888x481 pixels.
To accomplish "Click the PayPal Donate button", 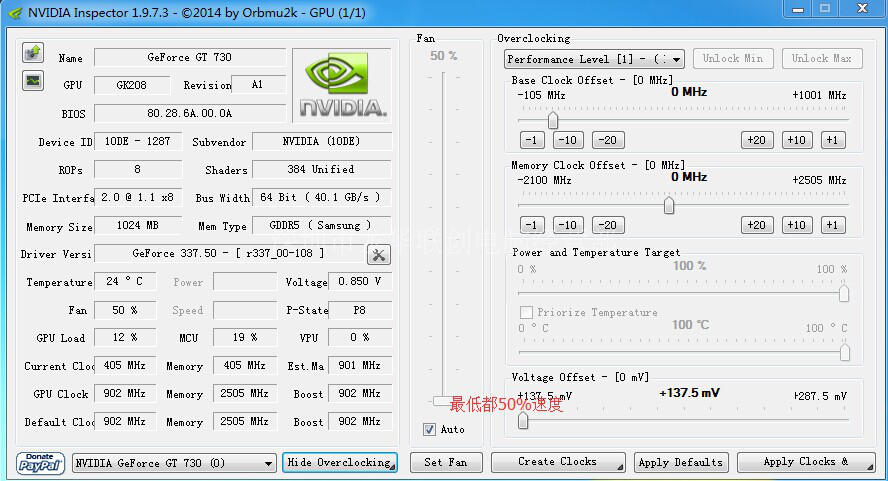I will click(40, 463).
